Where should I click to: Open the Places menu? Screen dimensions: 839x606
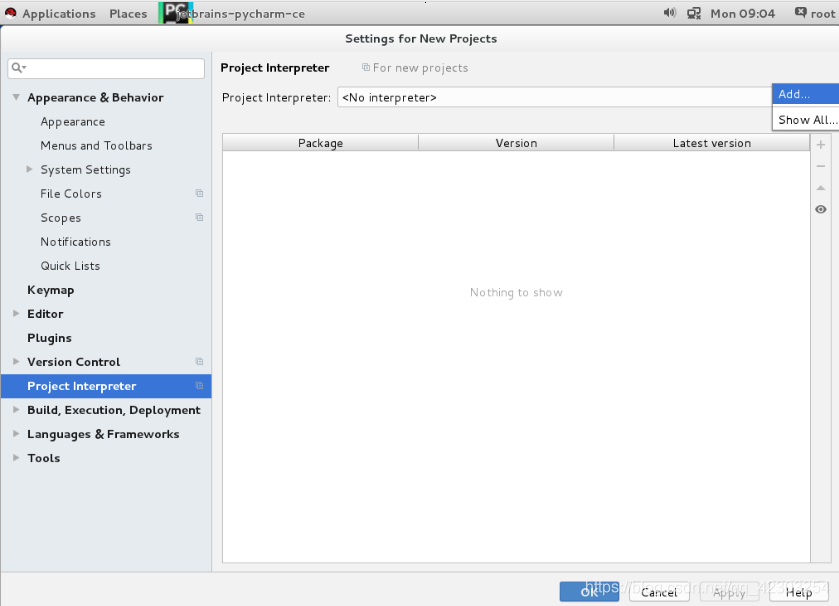128,14
